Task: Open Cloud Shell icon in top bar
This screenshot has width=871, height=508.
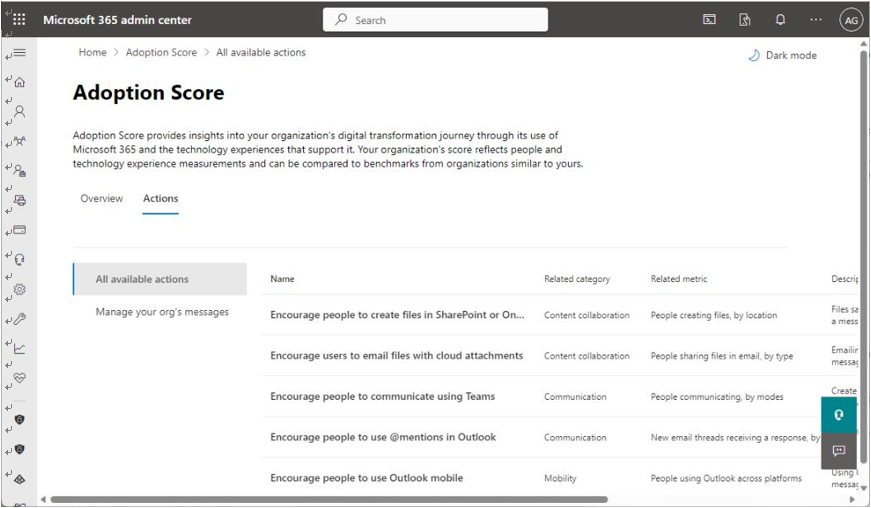Action: [x=709, y=20]
